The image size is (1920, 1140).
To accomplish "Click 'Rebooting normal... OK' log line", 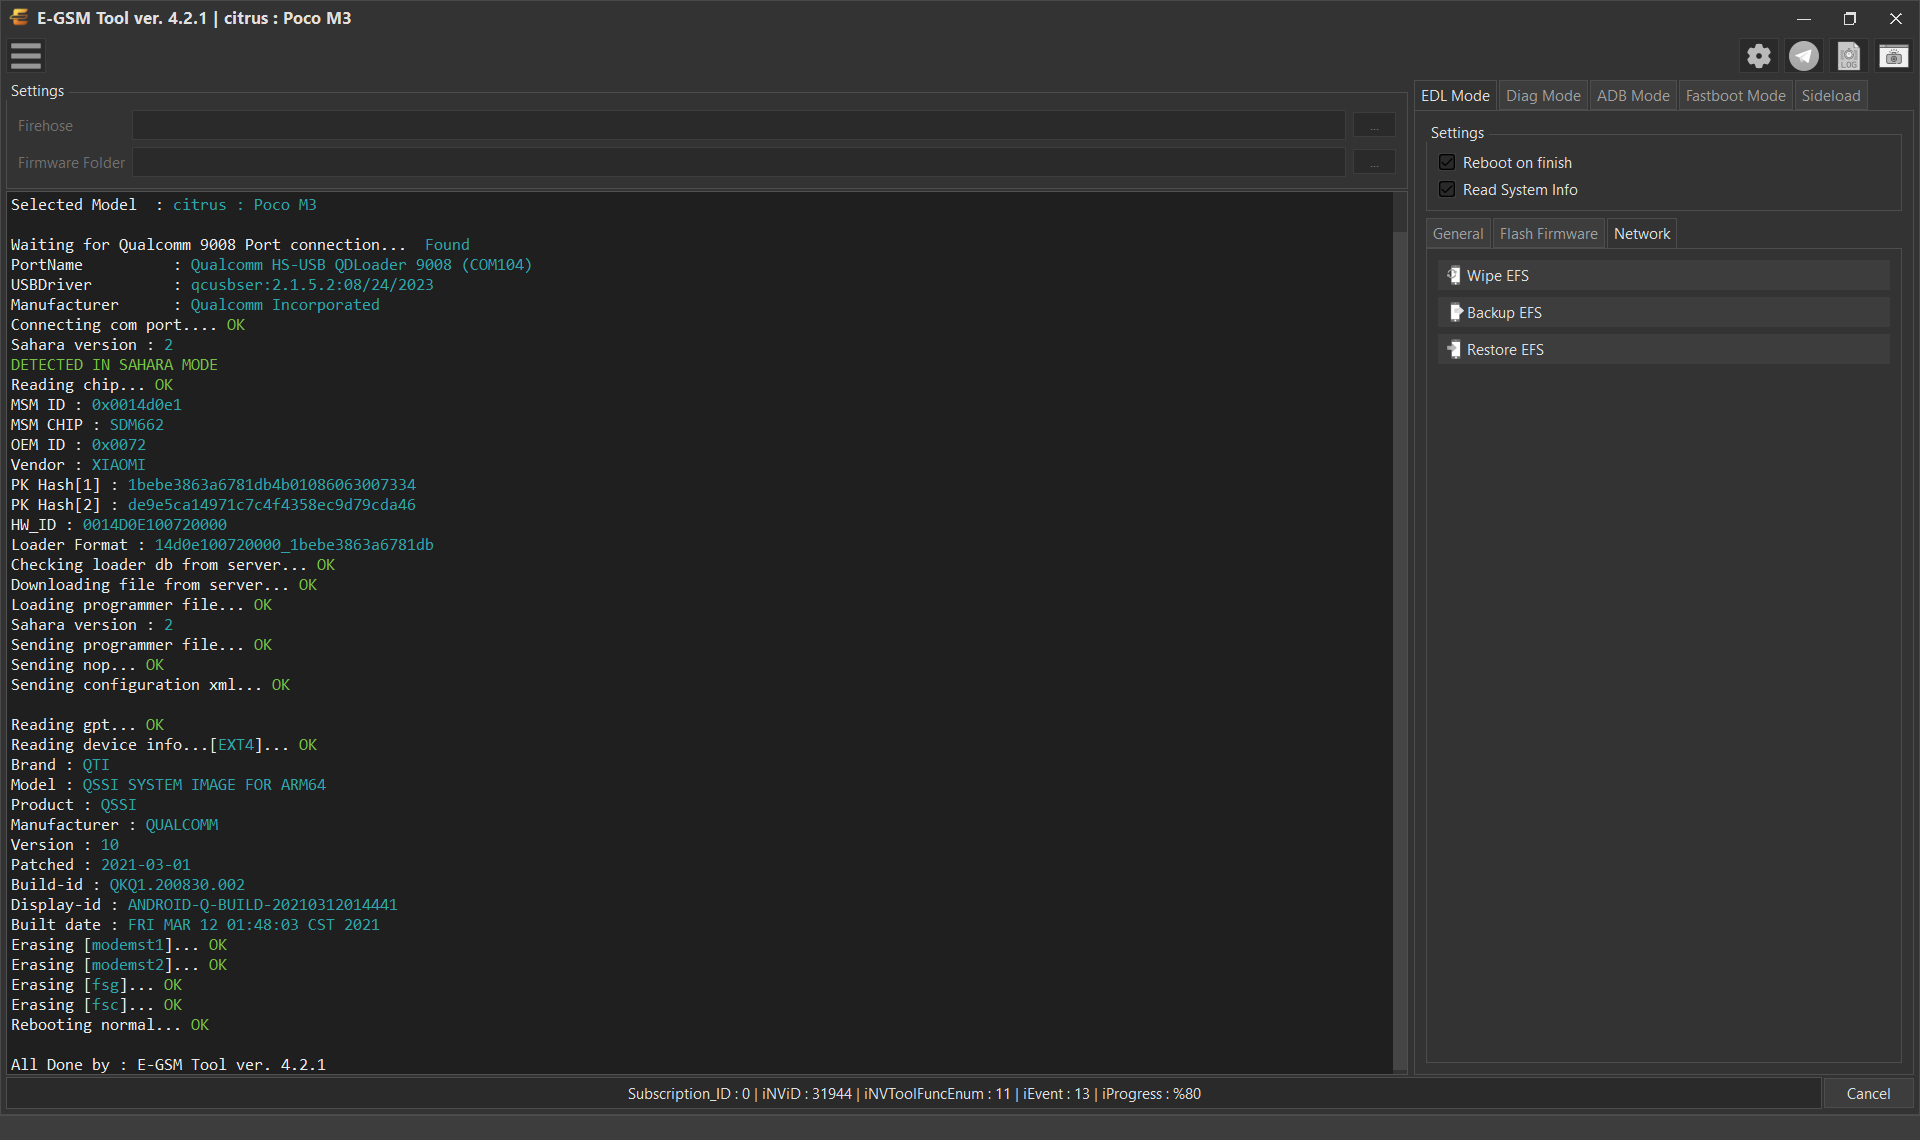I will click(110, 1025).
